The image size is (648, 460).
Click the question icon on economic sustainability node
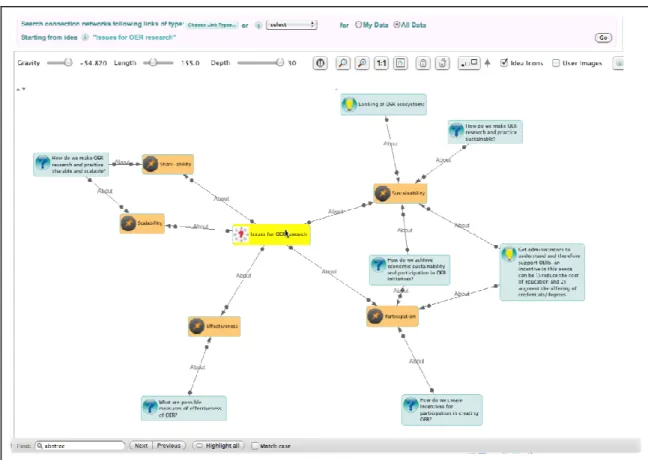378,265
